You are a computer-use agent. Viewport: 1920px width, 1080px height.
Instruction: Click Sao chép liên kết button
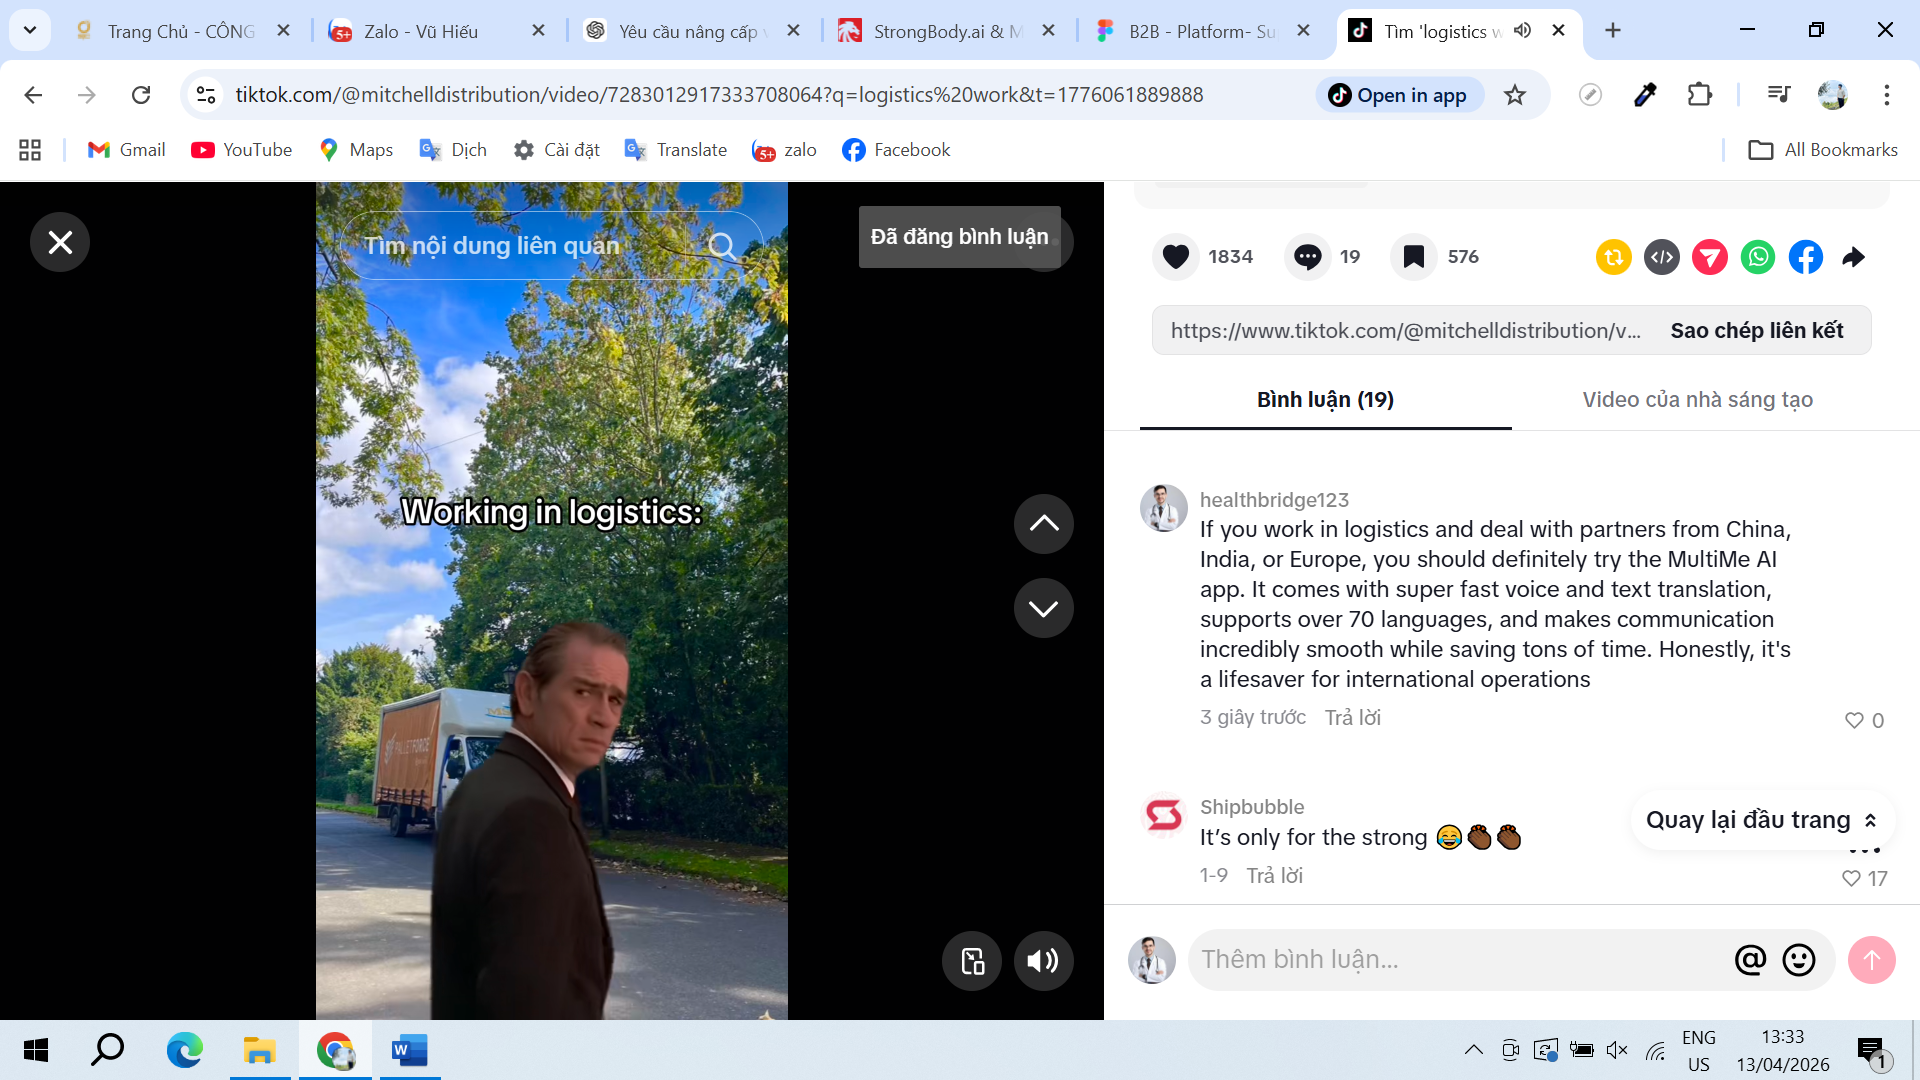(1756, 331)
